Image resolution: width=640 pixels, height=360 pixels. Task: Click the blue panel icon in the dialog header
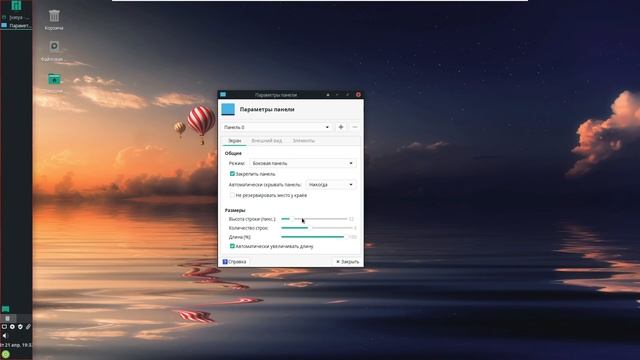click(228, 109)
